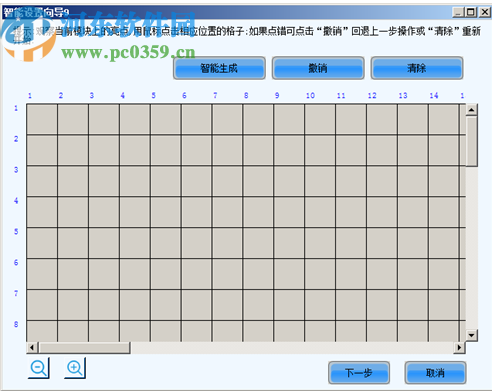Screen dimensions: 492x391
Task: Click the horizontal scrollbar thumb
Action: [84, 348]
